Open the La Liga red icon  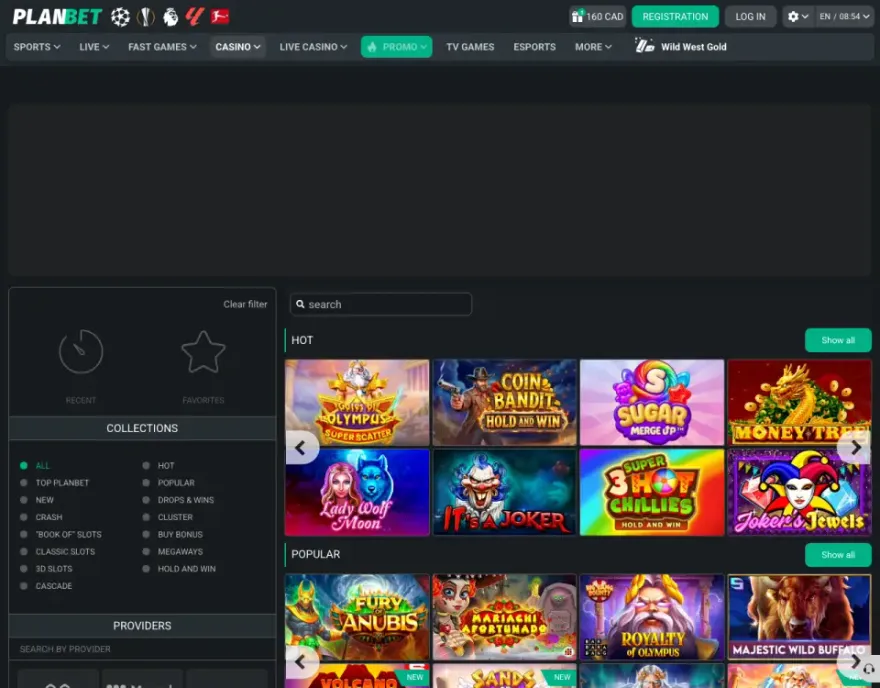coord(195,17)
